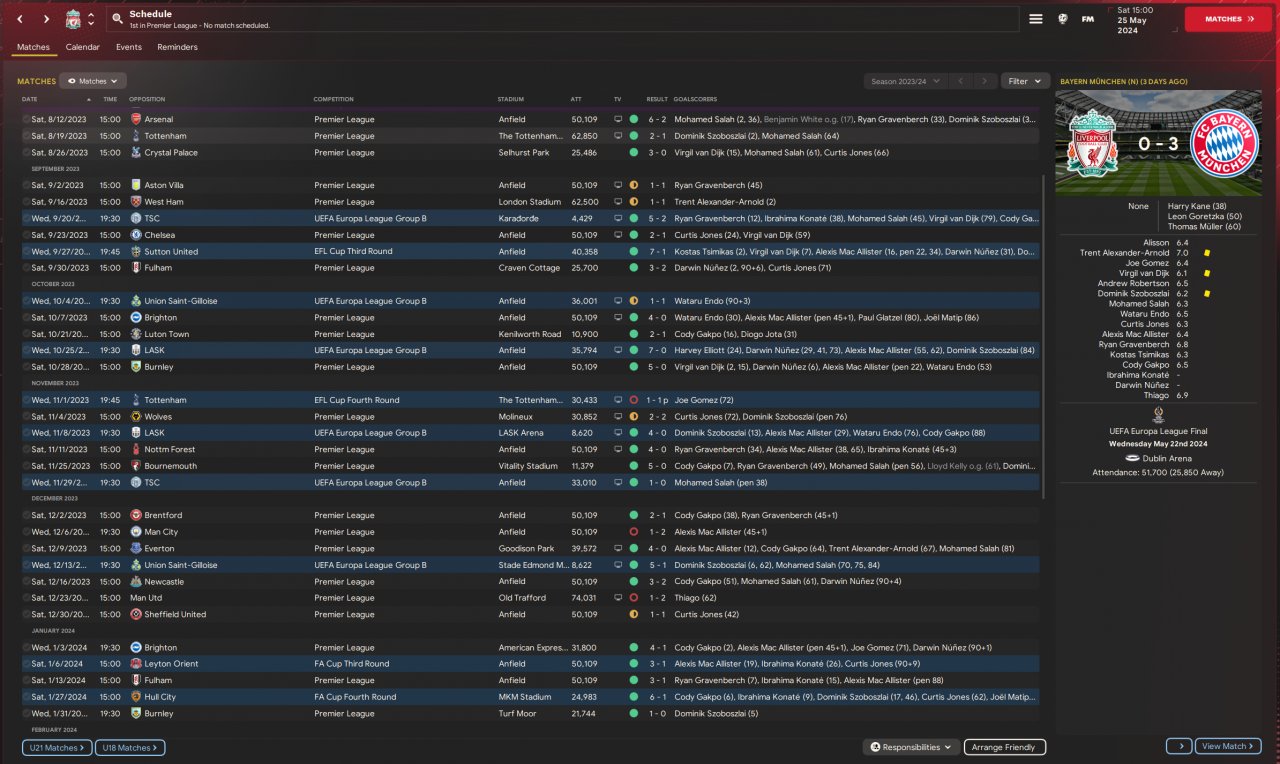This screenshot has width=1280, height=764.
Task: Click the Newcastle club badge
Action: [136, 582]
